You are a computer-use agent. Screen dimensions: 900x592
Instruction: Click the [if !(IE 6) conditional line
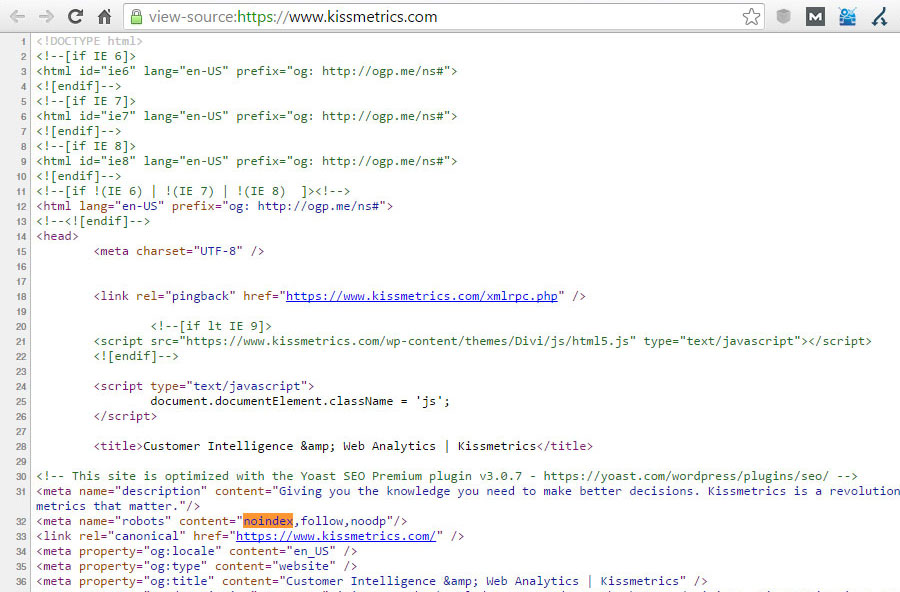pos(193,191)
